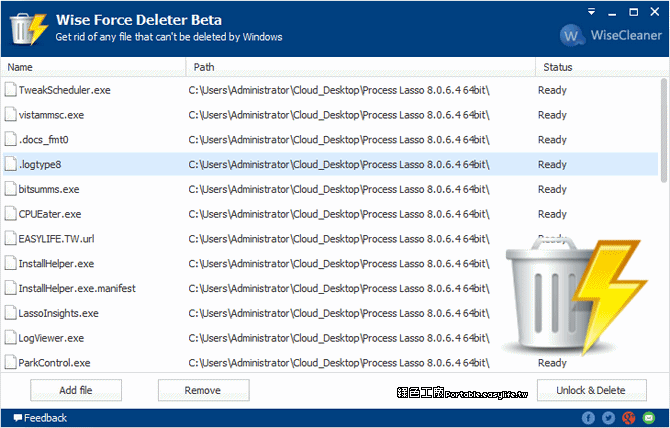
Task: Open the title bar dropdown menu arrow
Action: [x=591, y=12]
